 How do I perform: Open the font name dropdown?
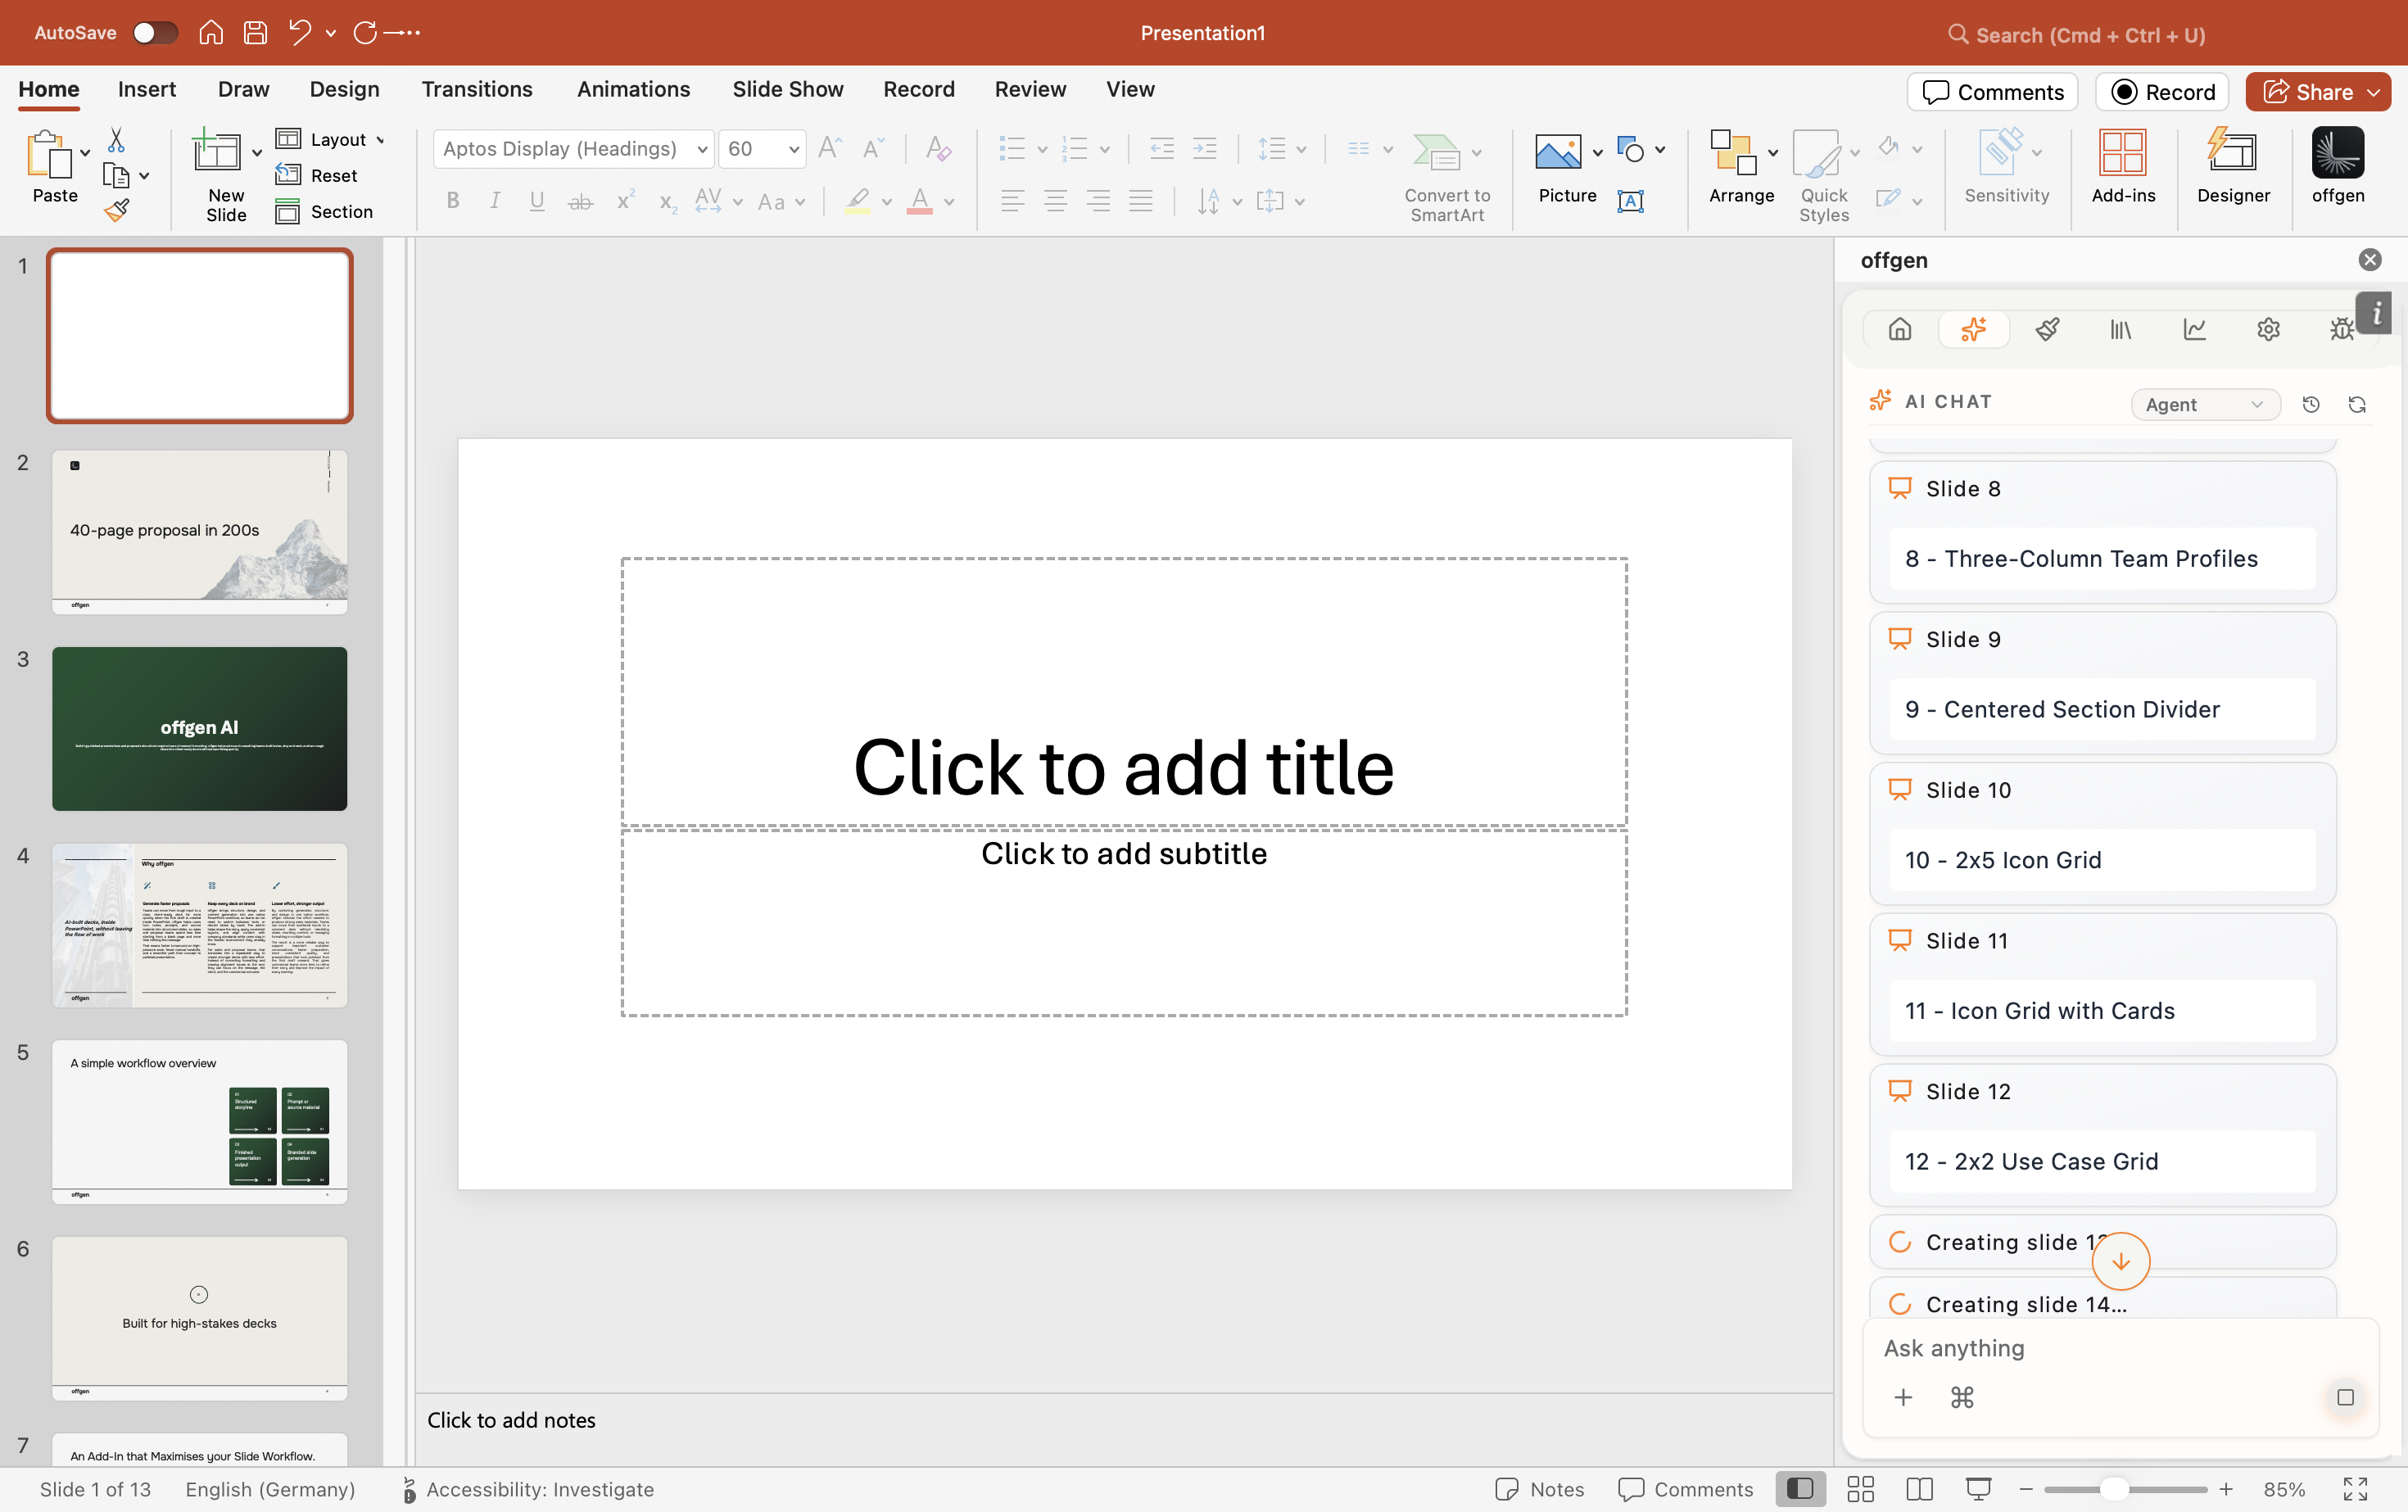click(x=702, y=149)
